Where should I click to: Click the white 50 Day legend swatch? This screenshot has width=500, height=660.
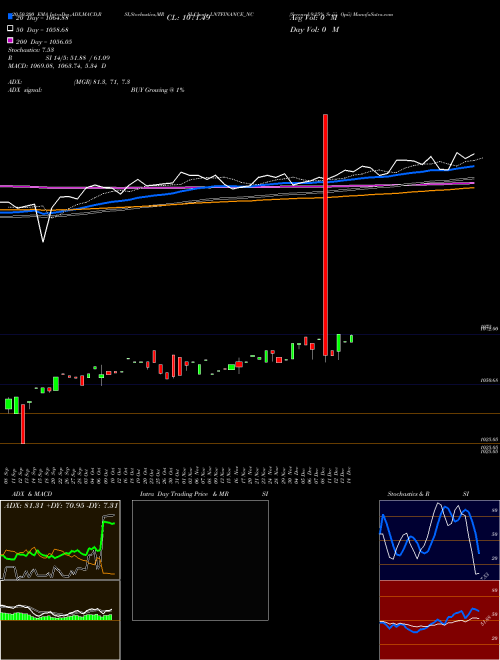click(x=10, y=29)
